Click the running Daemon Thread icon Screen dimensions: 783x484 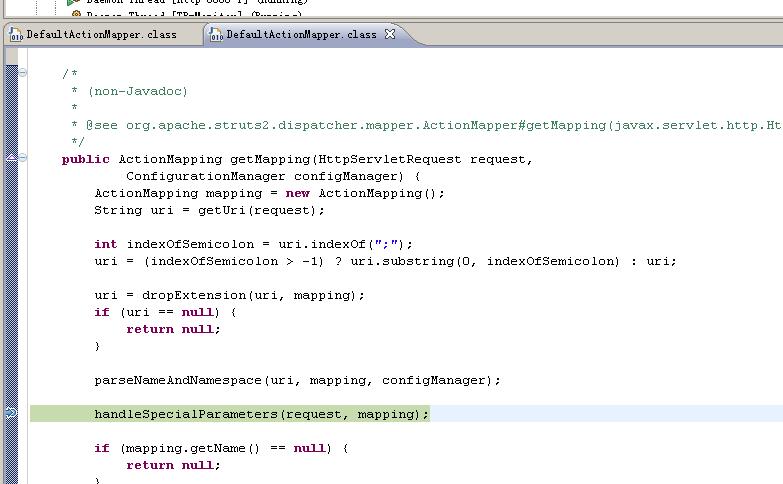(73, 2)
